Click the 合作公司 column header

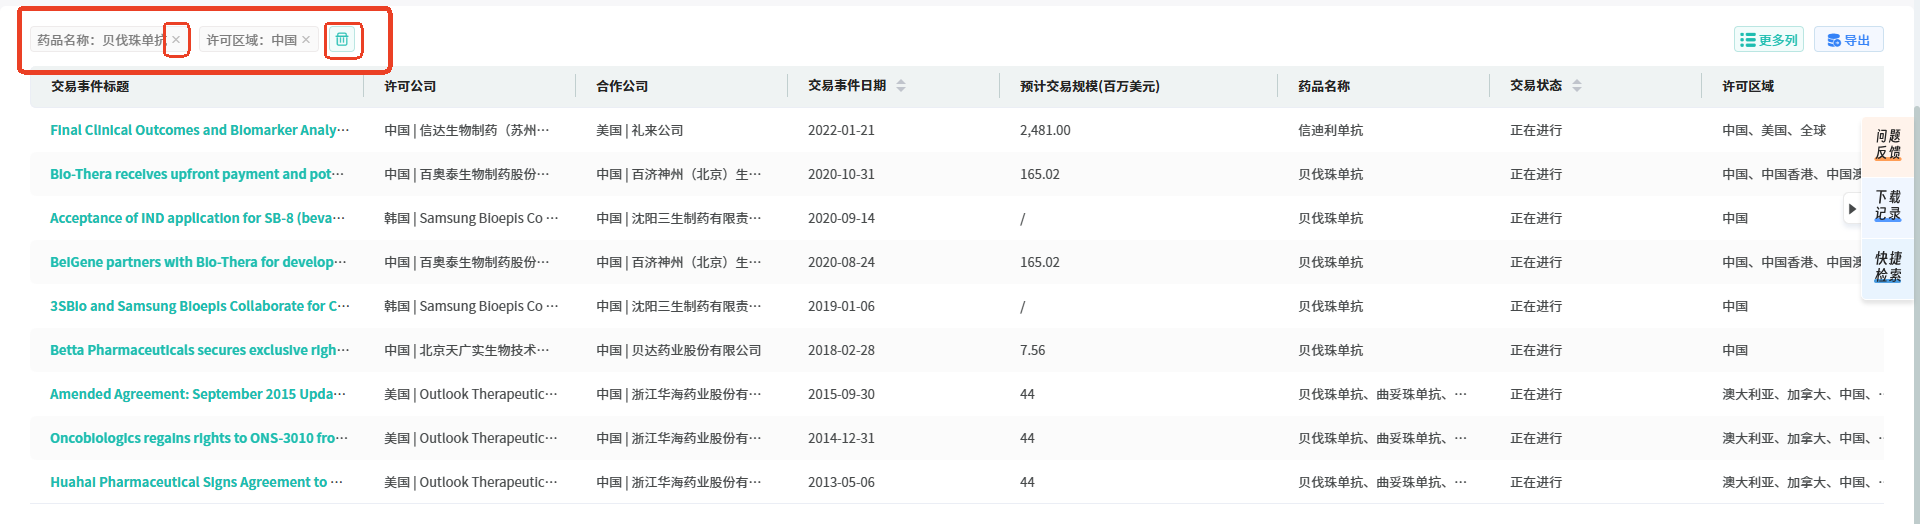point(622,86)
